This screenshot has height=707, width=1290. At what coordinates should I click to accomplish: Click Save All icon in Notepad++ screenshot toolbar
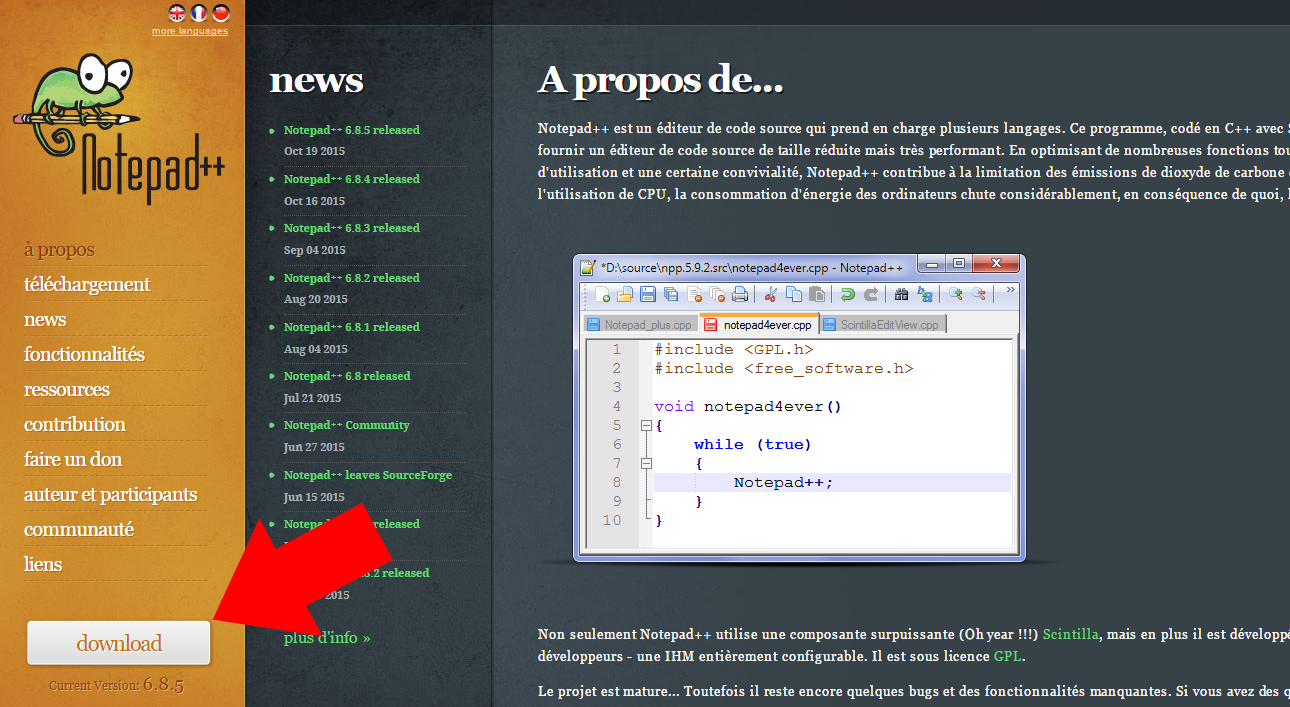[x=671, y=294]
